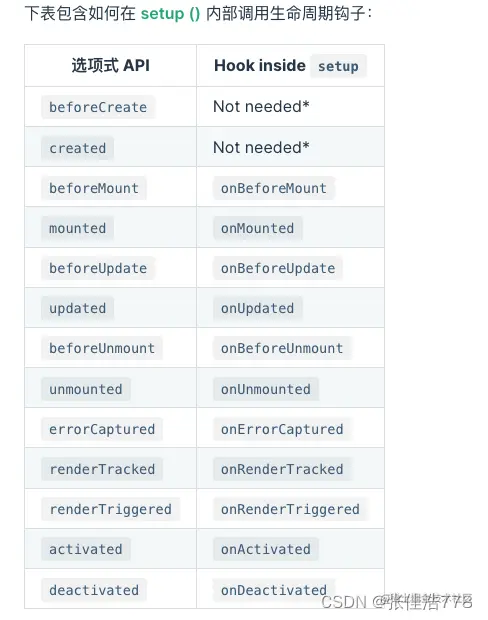Click the onUnmounted hook label
The image size is (488, 620).
point(266,389)
